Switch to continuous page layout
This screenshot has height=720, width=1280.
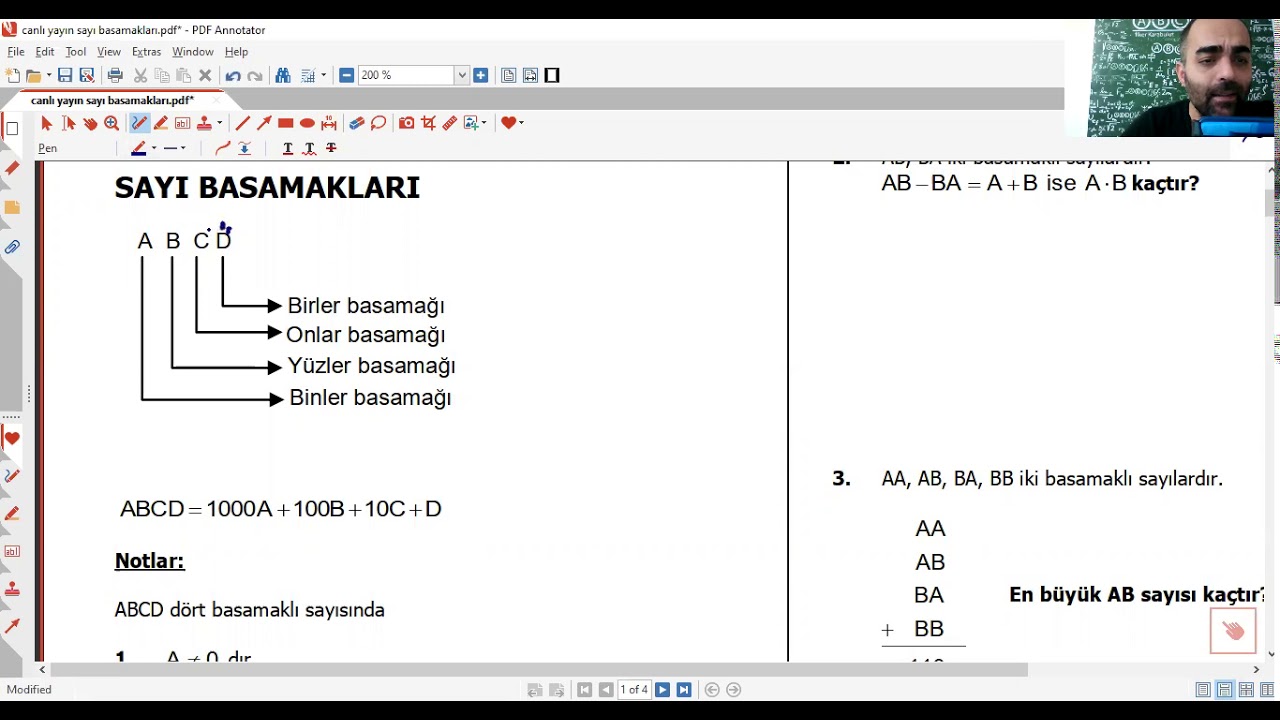click(x=1225, y=690)
